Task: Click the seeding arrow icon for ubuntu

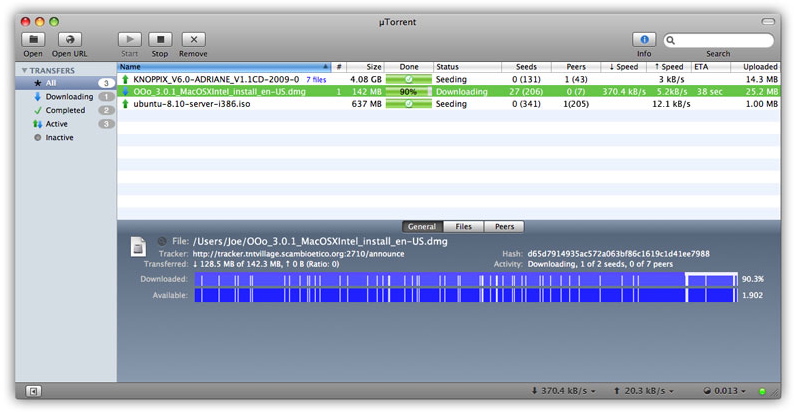Action: 125,104
